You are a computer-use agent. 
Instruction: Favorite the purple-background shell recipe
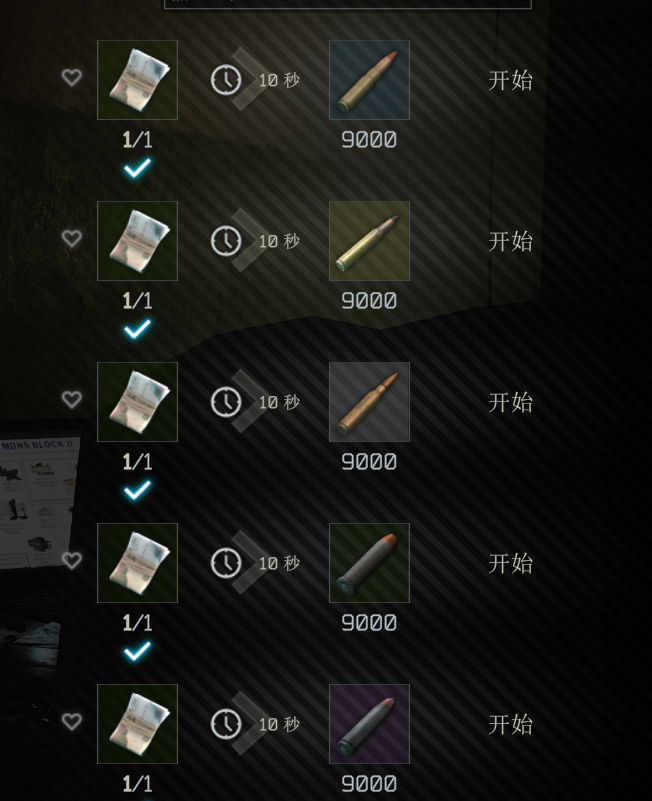[72, 722]
